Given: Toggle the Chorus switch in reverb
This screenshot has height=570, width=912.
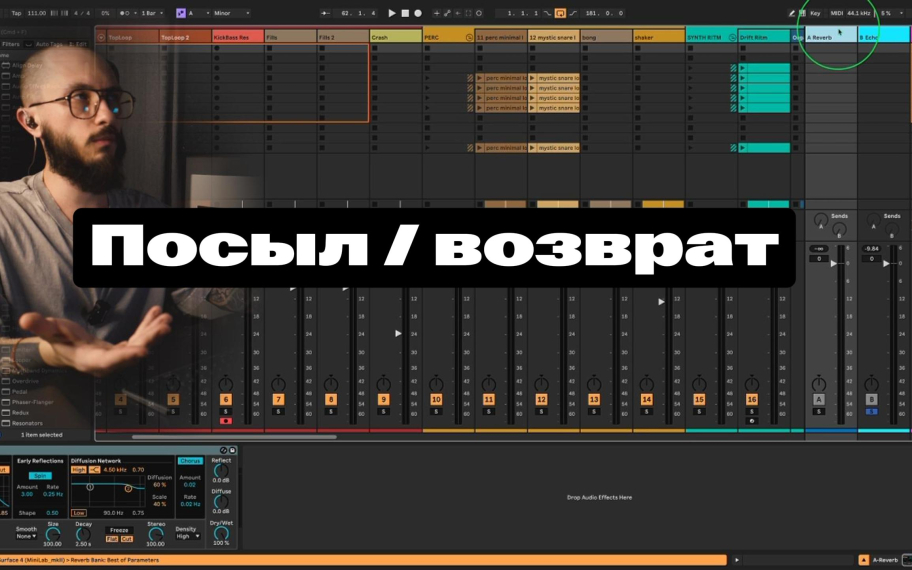Looking at the screenshot, I should [189, 461].
